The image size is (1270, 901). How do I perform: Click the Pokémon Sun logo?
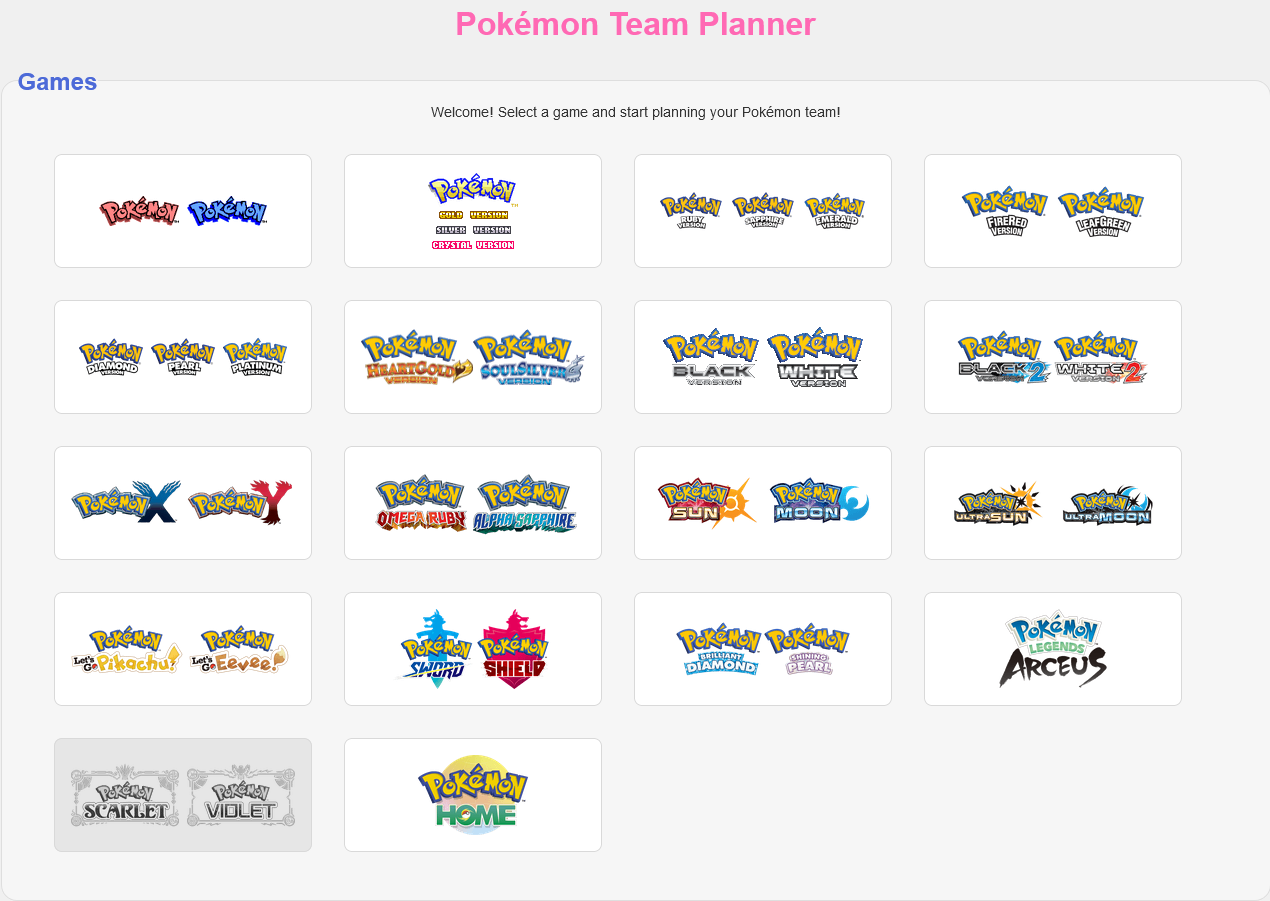[x=707, y=503]
